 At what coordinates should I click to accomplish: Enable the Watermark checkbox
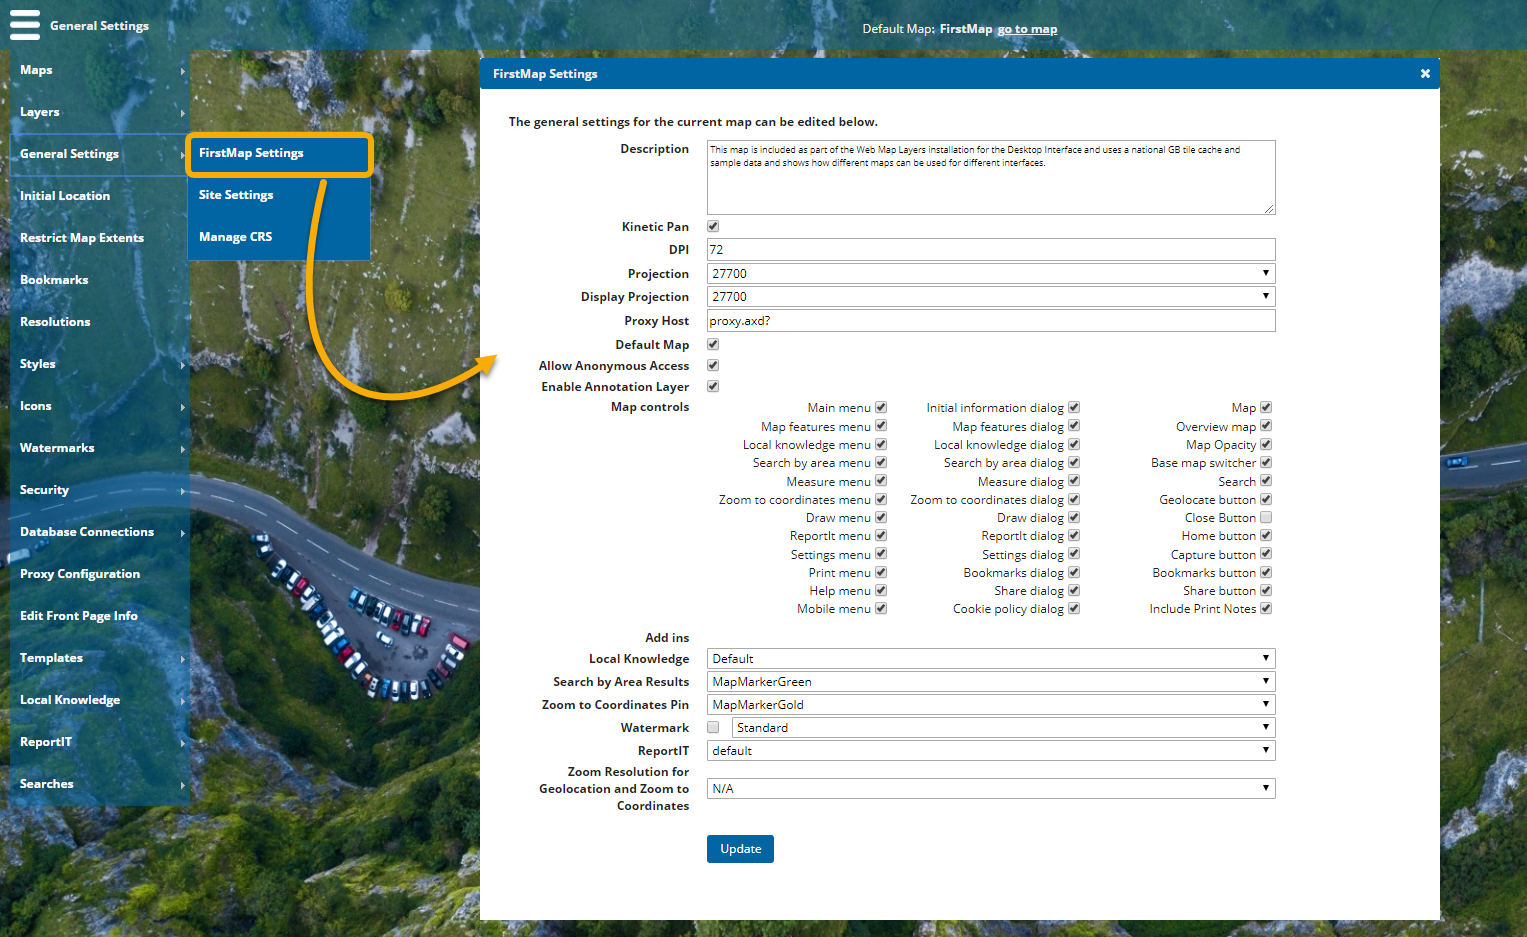pyautogui.click(x=713, y=728)
